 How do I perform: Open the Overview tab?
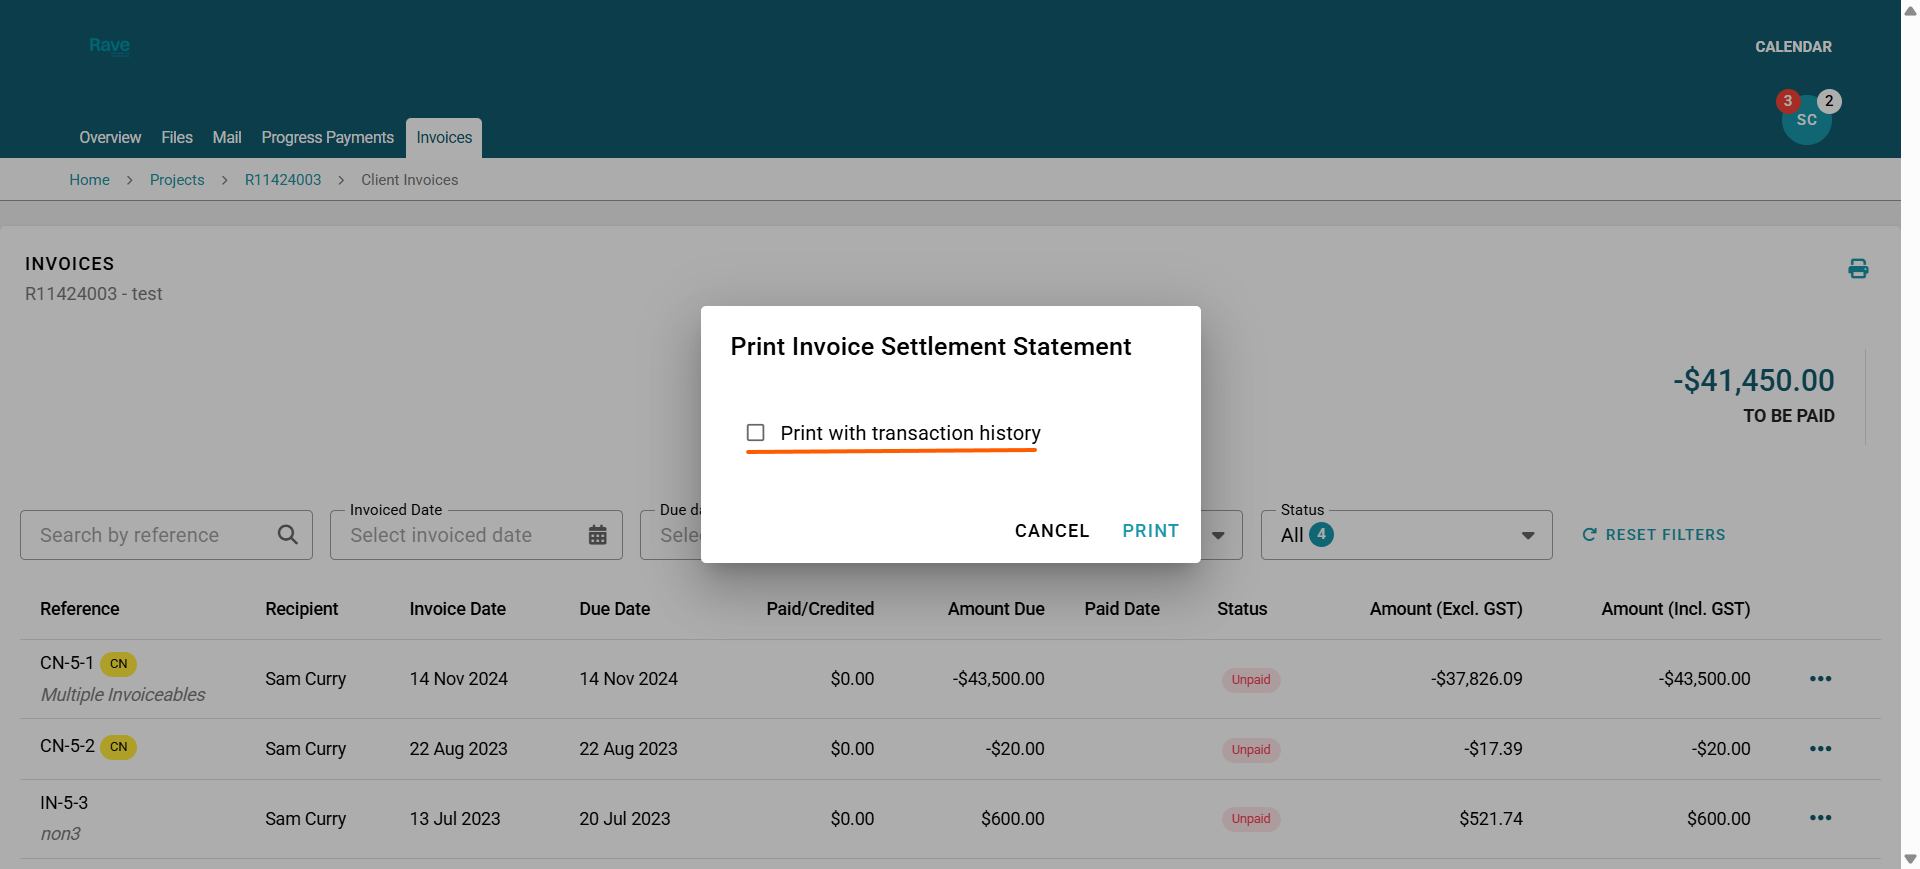point(110,138)
